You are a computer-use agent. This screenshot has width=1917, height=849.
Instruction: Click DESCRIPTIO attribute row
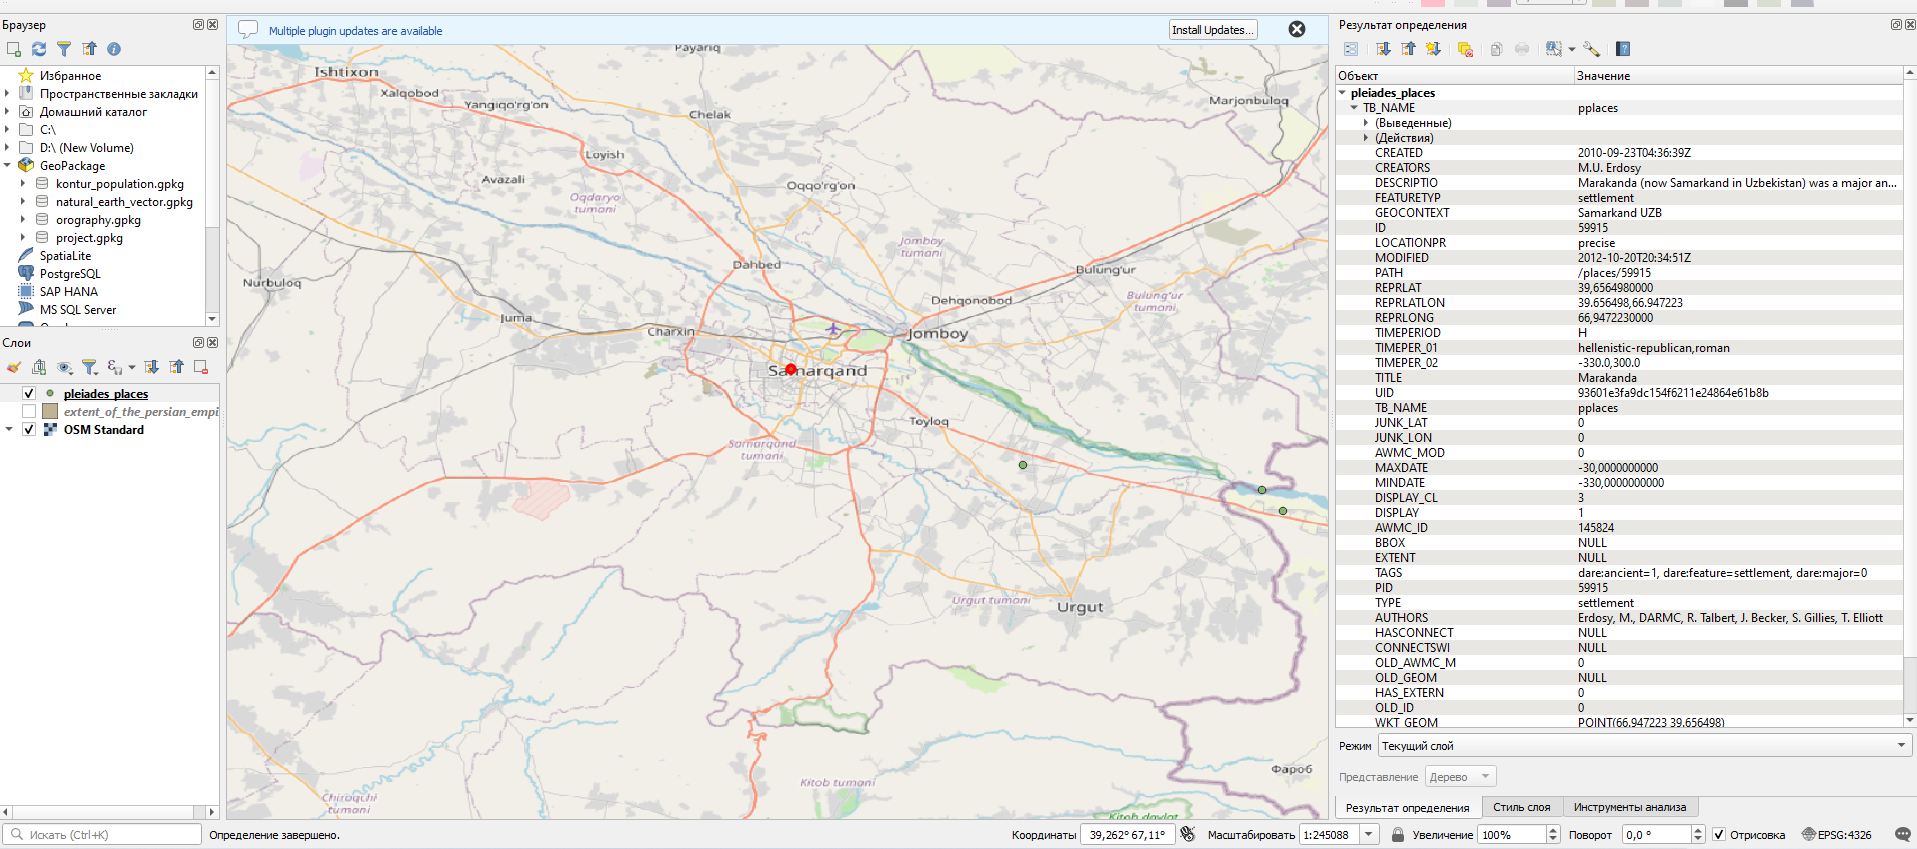pos(1619,183)
